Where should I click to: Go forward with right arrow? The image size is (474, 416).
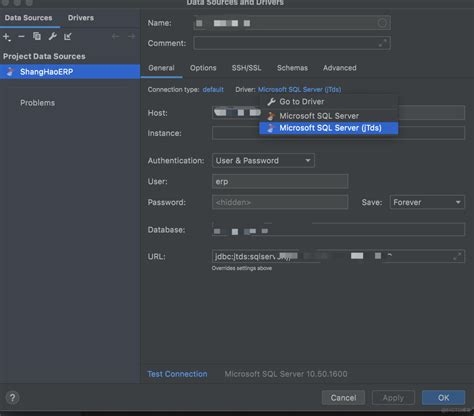click(x=132, y=36)
